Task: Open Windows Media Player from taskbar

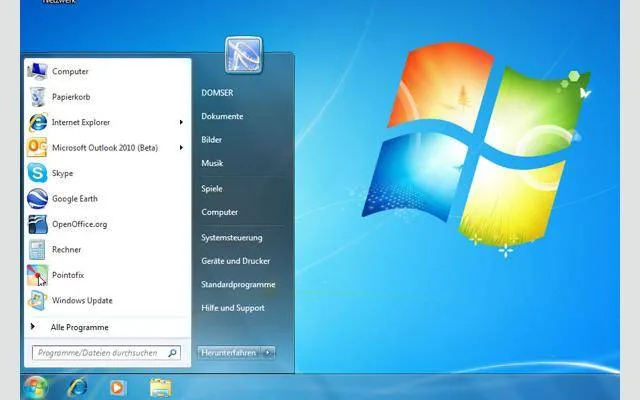Action: click(118, 388)
